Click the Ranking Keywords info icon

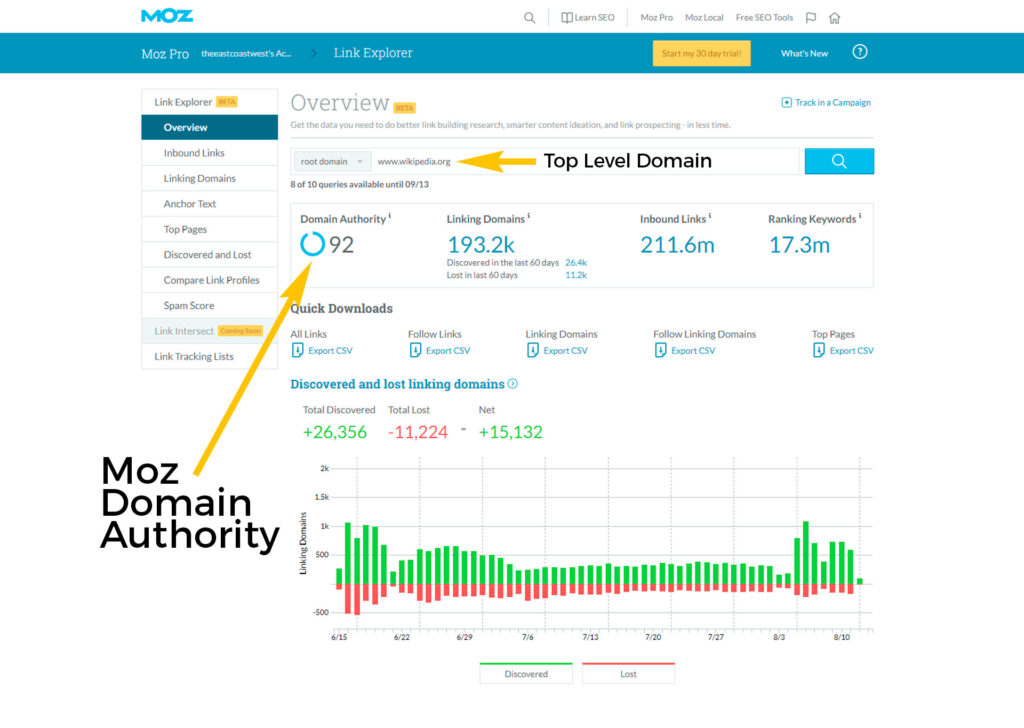coord(860,215)
